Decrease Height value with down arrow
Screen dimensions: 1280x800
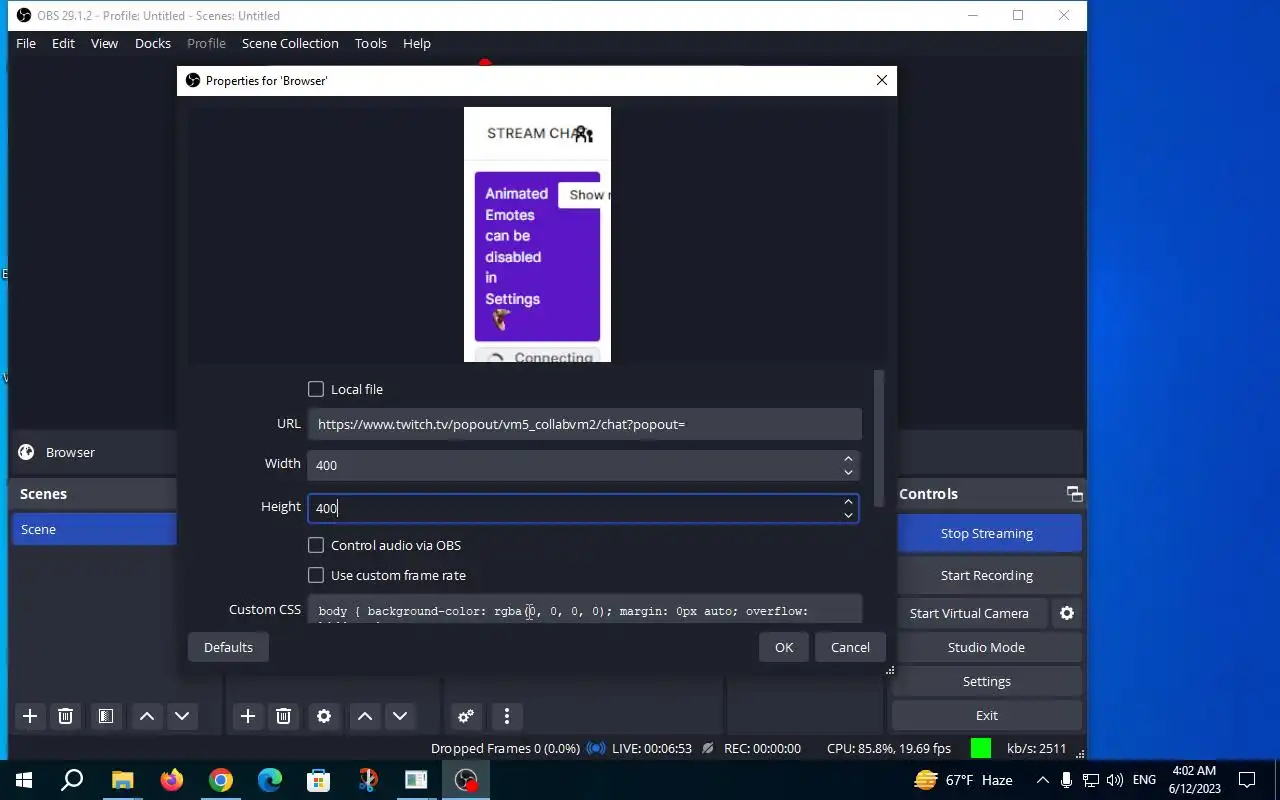click(848, 515)
